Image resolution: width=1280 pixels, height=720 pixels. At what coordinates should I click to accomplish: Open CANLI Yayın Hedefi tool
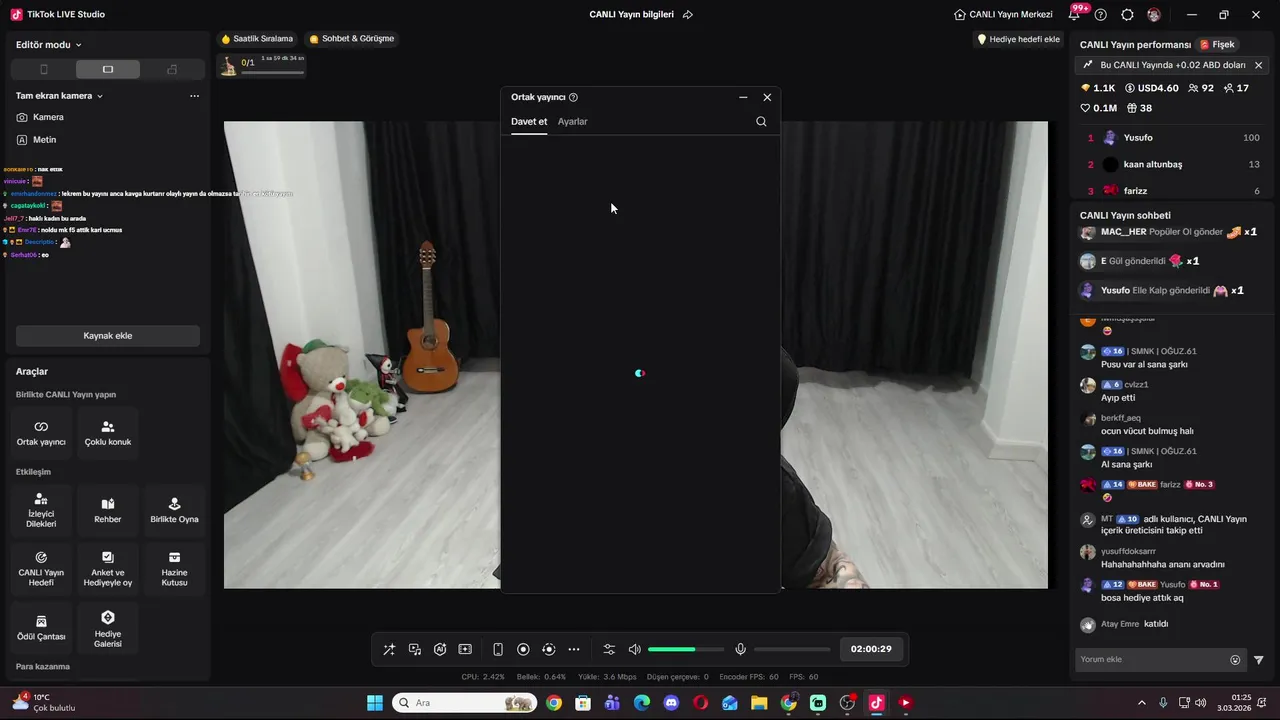tap(41, 569)
